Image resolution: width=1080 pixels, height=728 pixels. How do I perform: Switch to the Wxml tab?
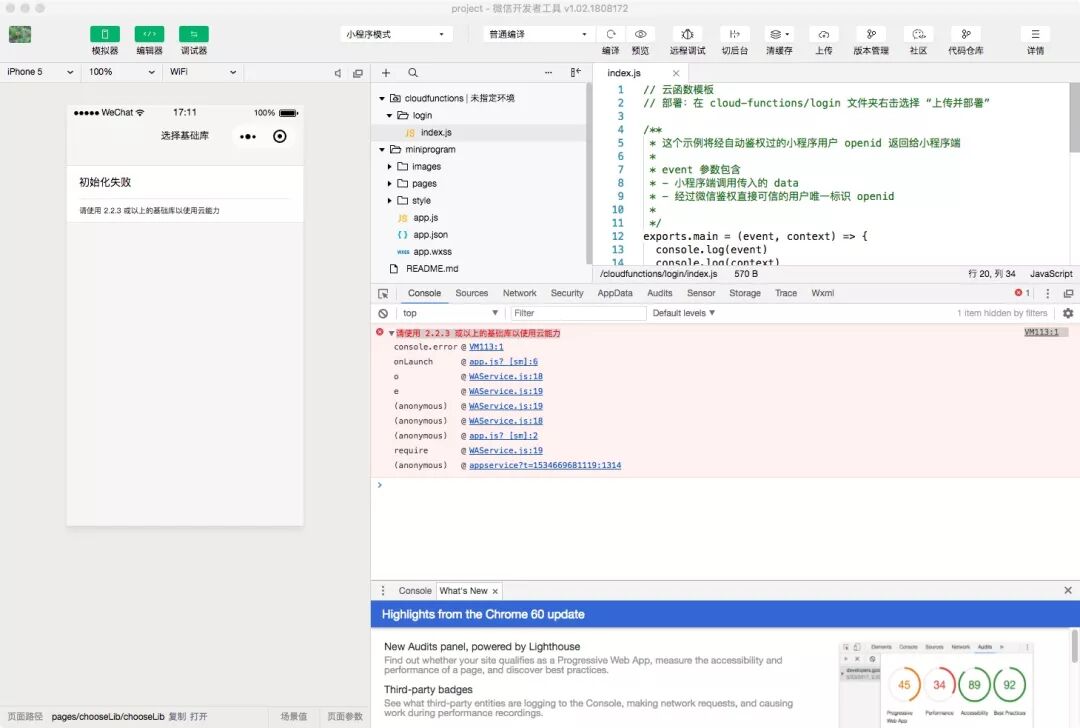(822, 293)
